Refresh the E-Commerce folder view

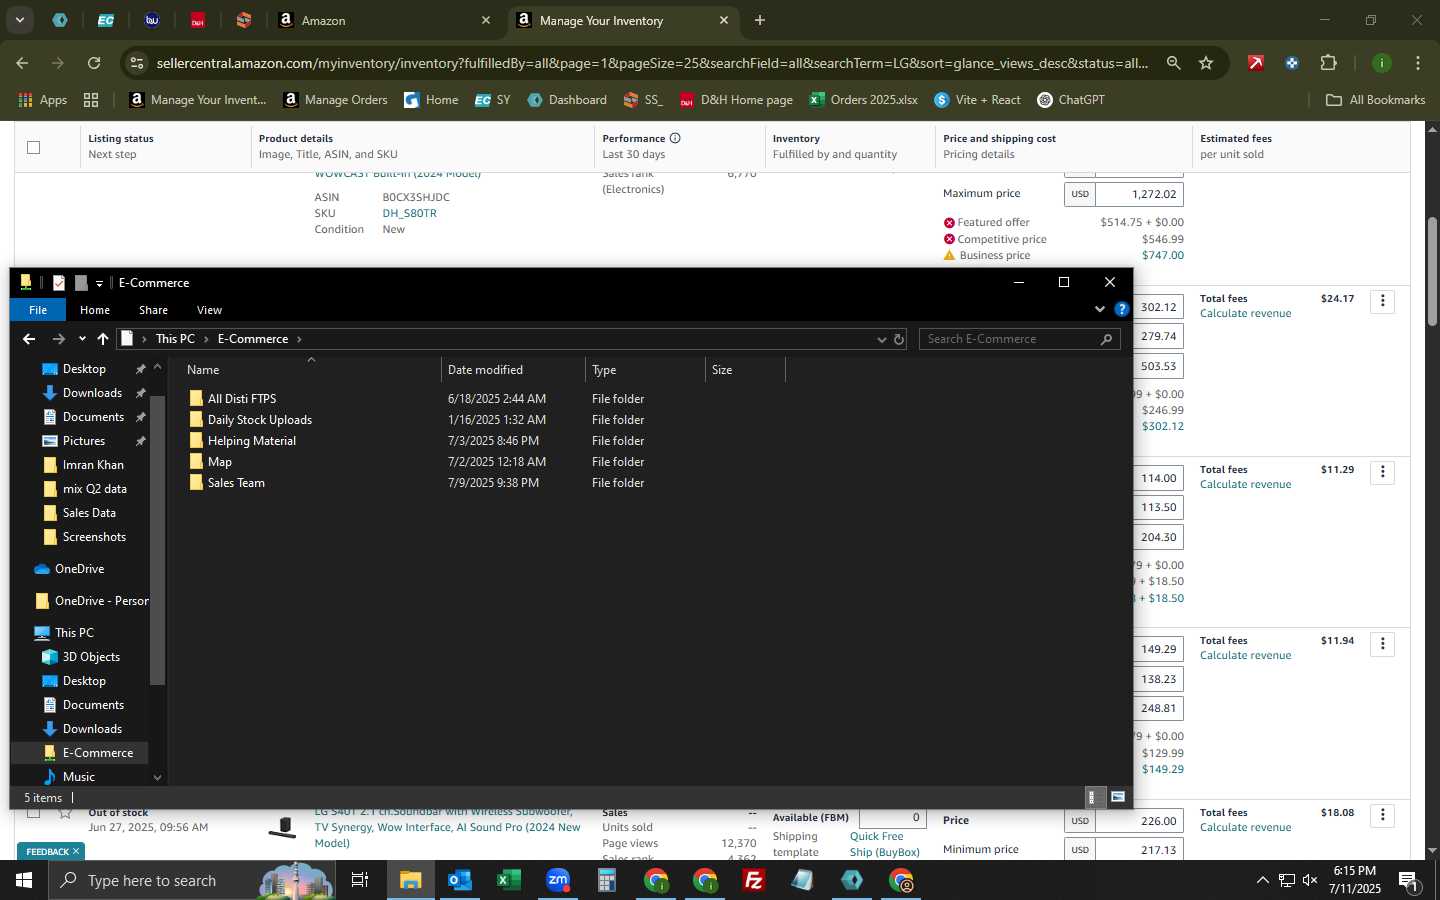click(x=899, y=339)
